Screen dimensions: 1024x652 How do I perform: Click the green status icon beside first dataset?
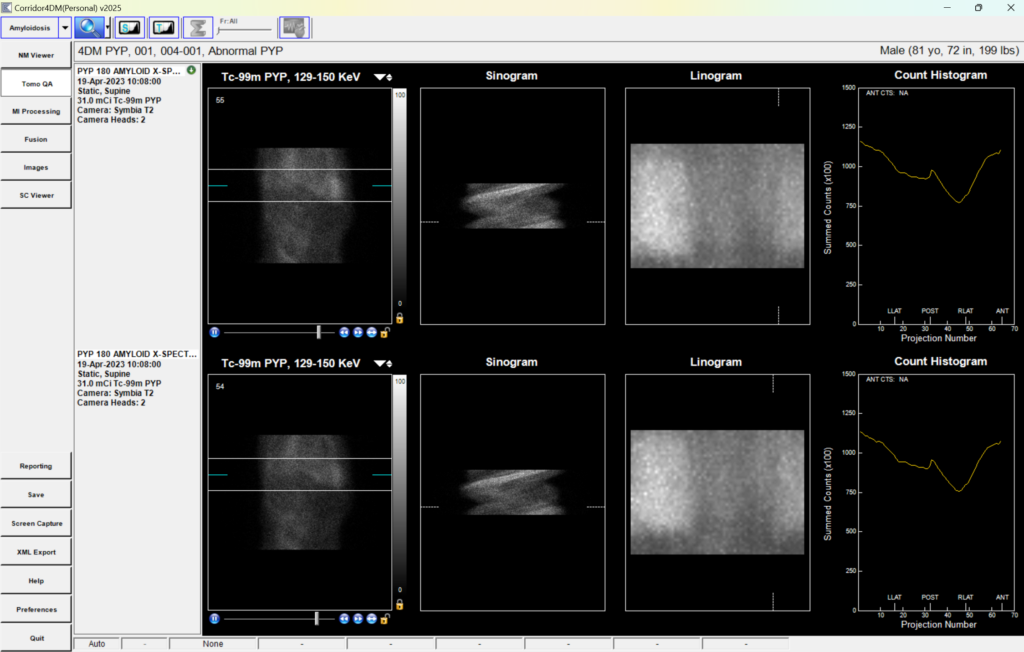pyautogui.click(x=191, y=70)
